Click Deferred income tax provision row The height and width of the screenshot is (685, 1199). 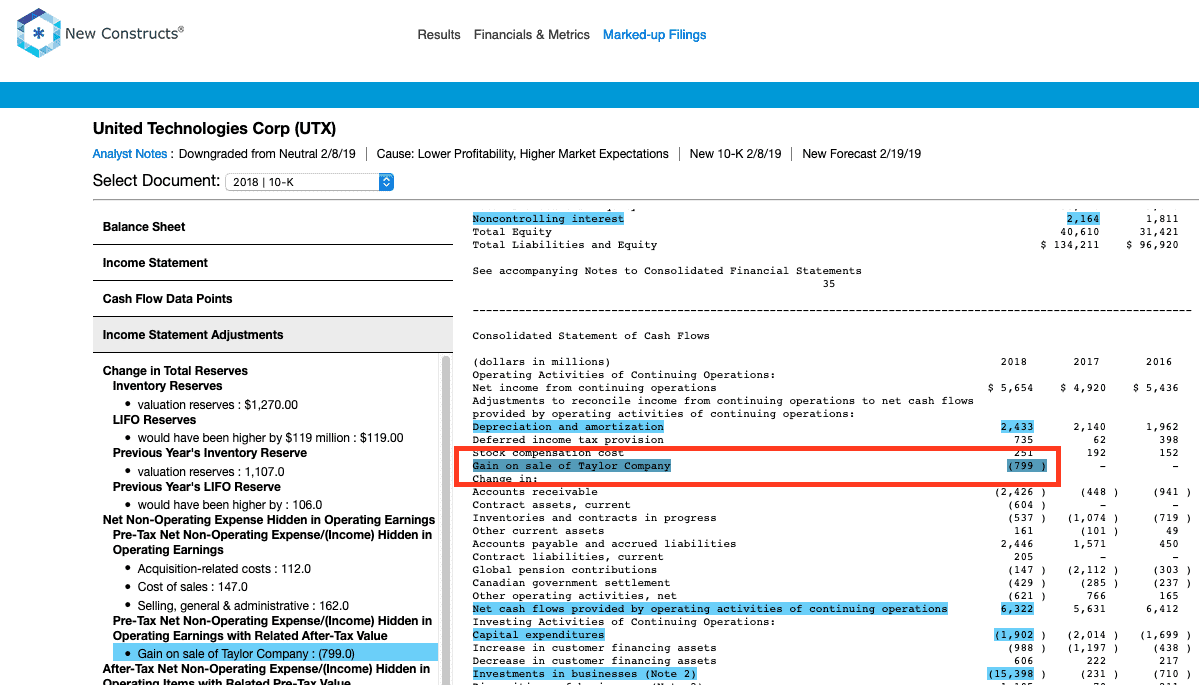pyautogui.click(x=568, y=440)
